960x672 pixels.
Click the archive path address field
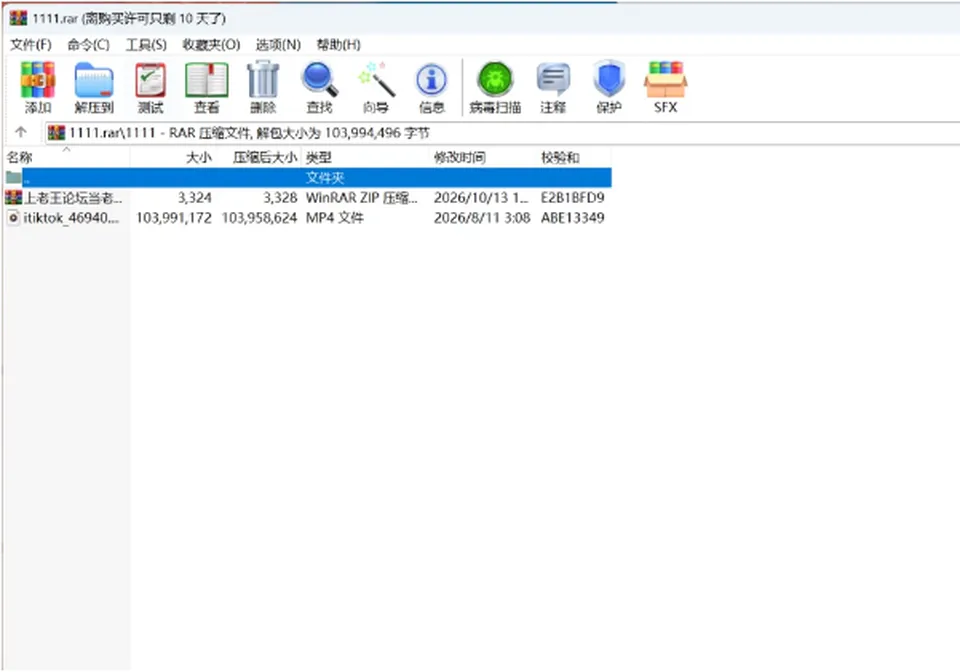click(502, 133)
